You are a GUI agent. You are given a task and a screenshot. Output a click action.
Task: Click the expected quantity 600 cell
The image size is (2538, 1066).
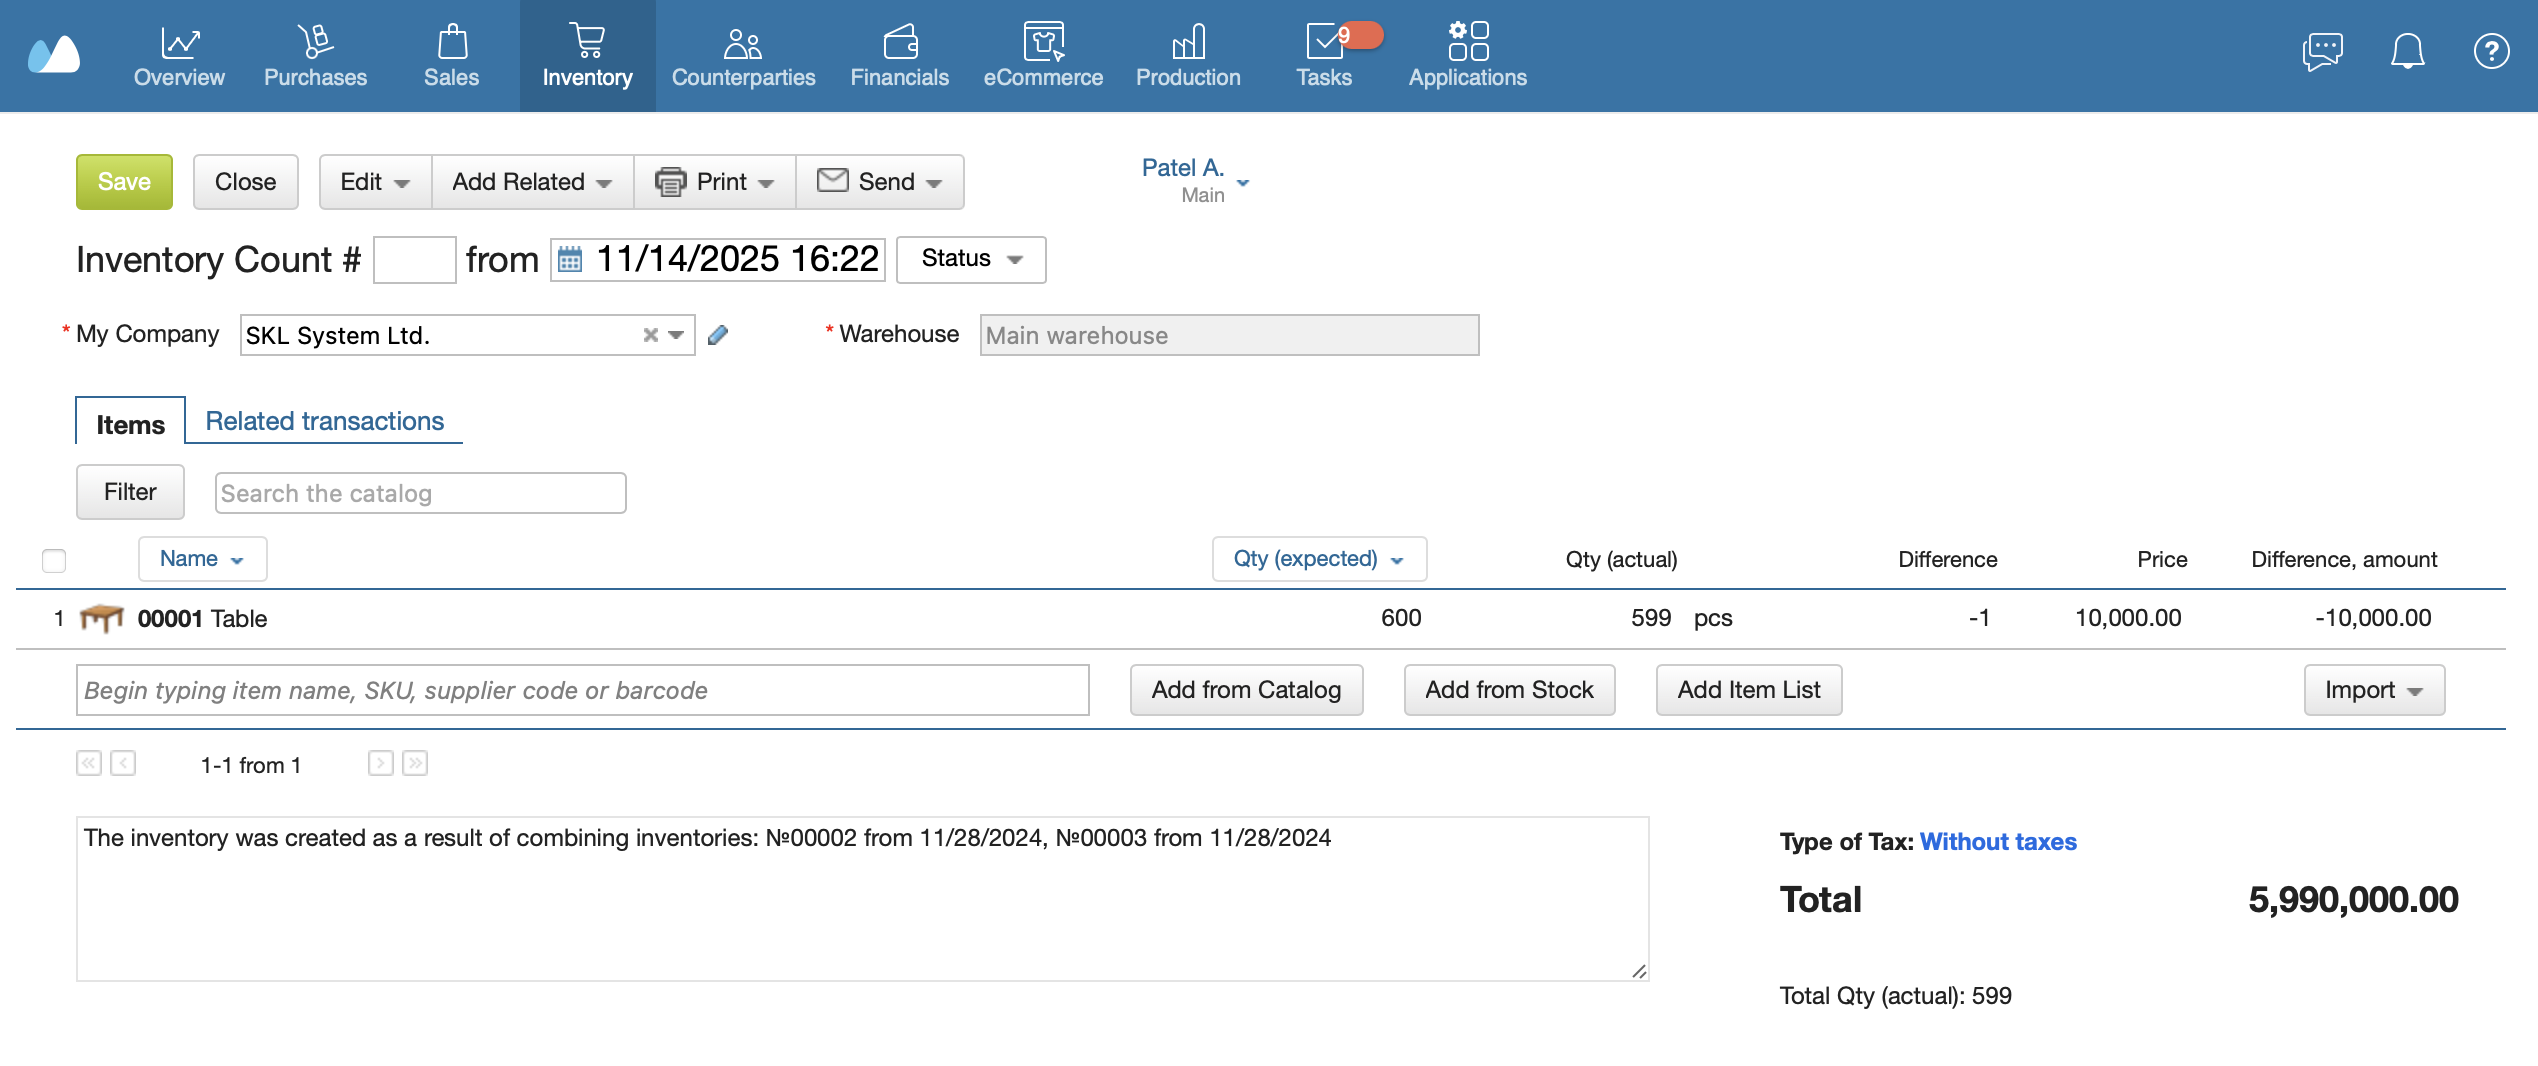point(1401,618)
